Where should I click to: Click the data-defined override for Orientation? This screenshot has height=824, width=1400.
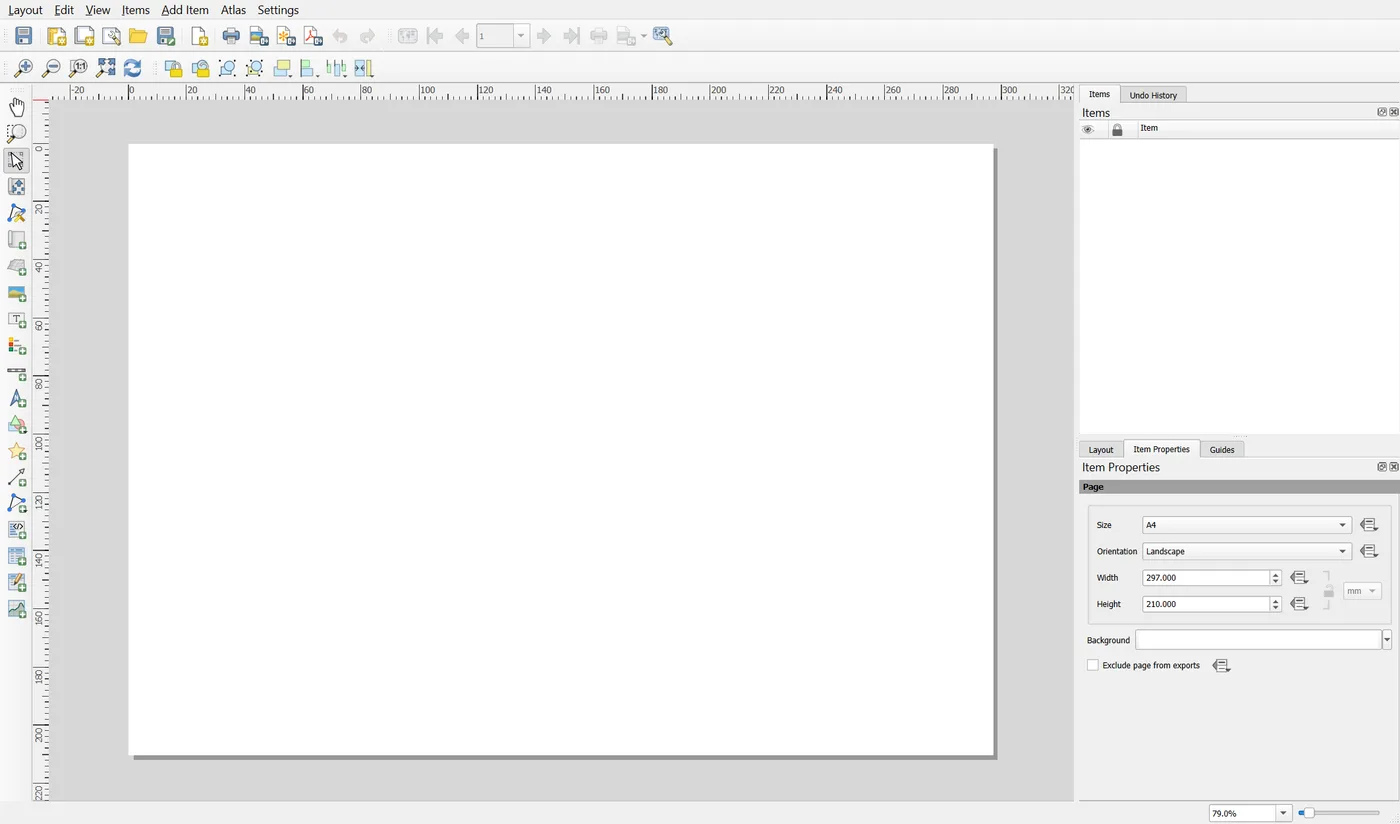tap(1369, 551)
